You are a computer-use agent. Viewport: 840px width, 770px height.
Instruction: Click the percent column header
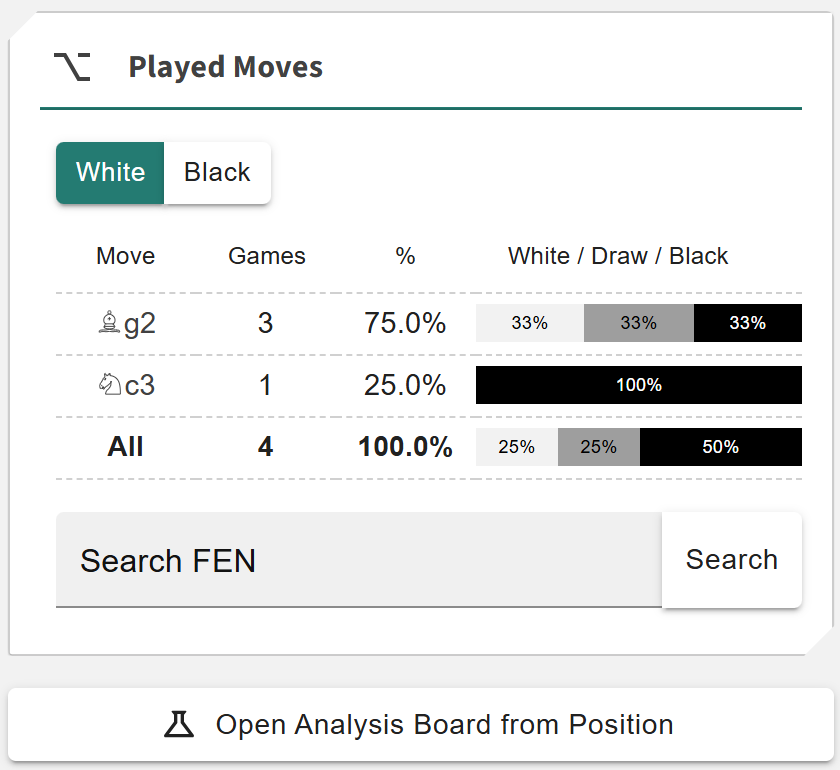click(x=405, y=256)
